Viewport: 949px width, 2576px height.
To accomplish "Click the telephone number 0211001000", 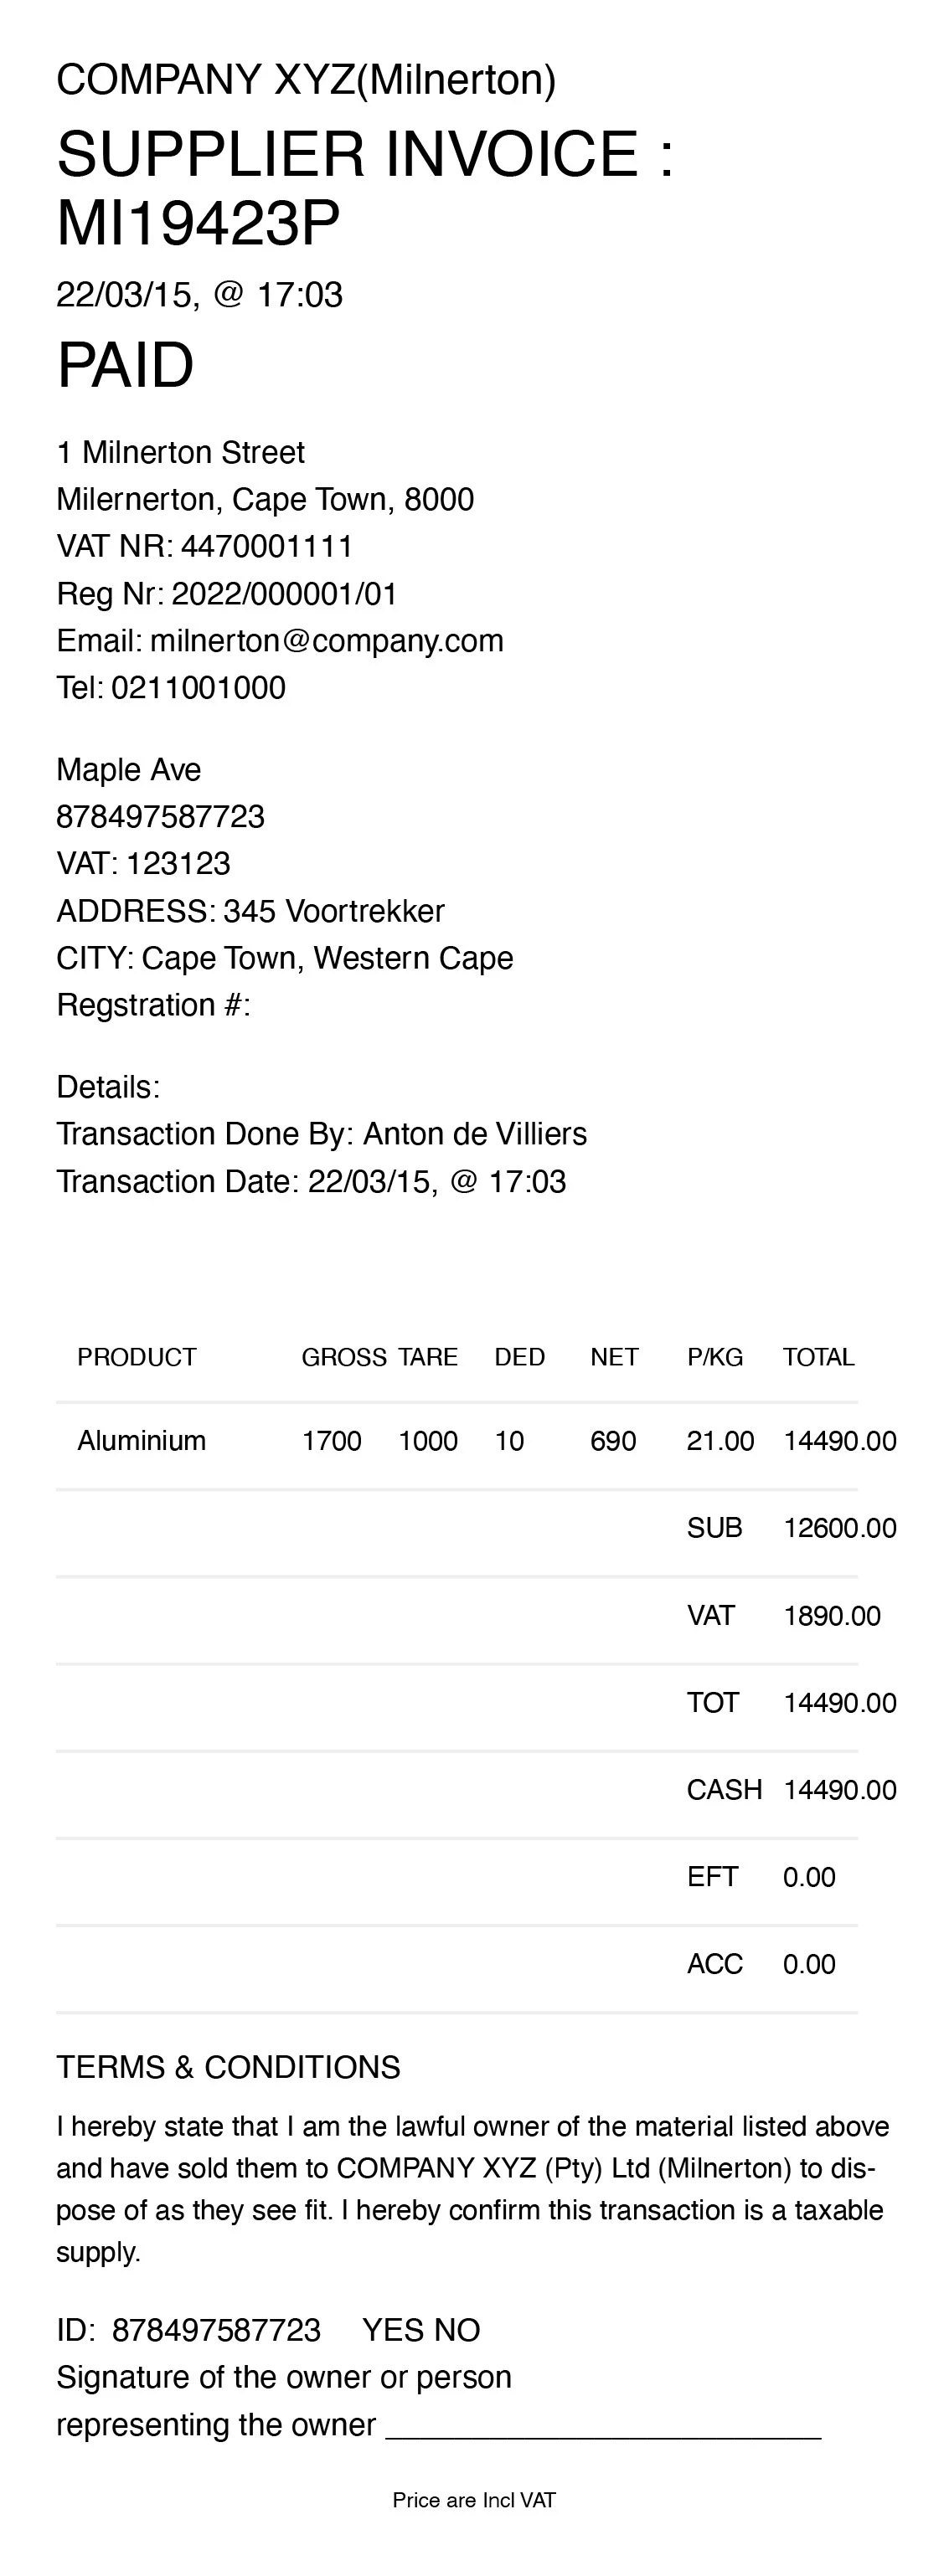I will click(x=198, y=688).
